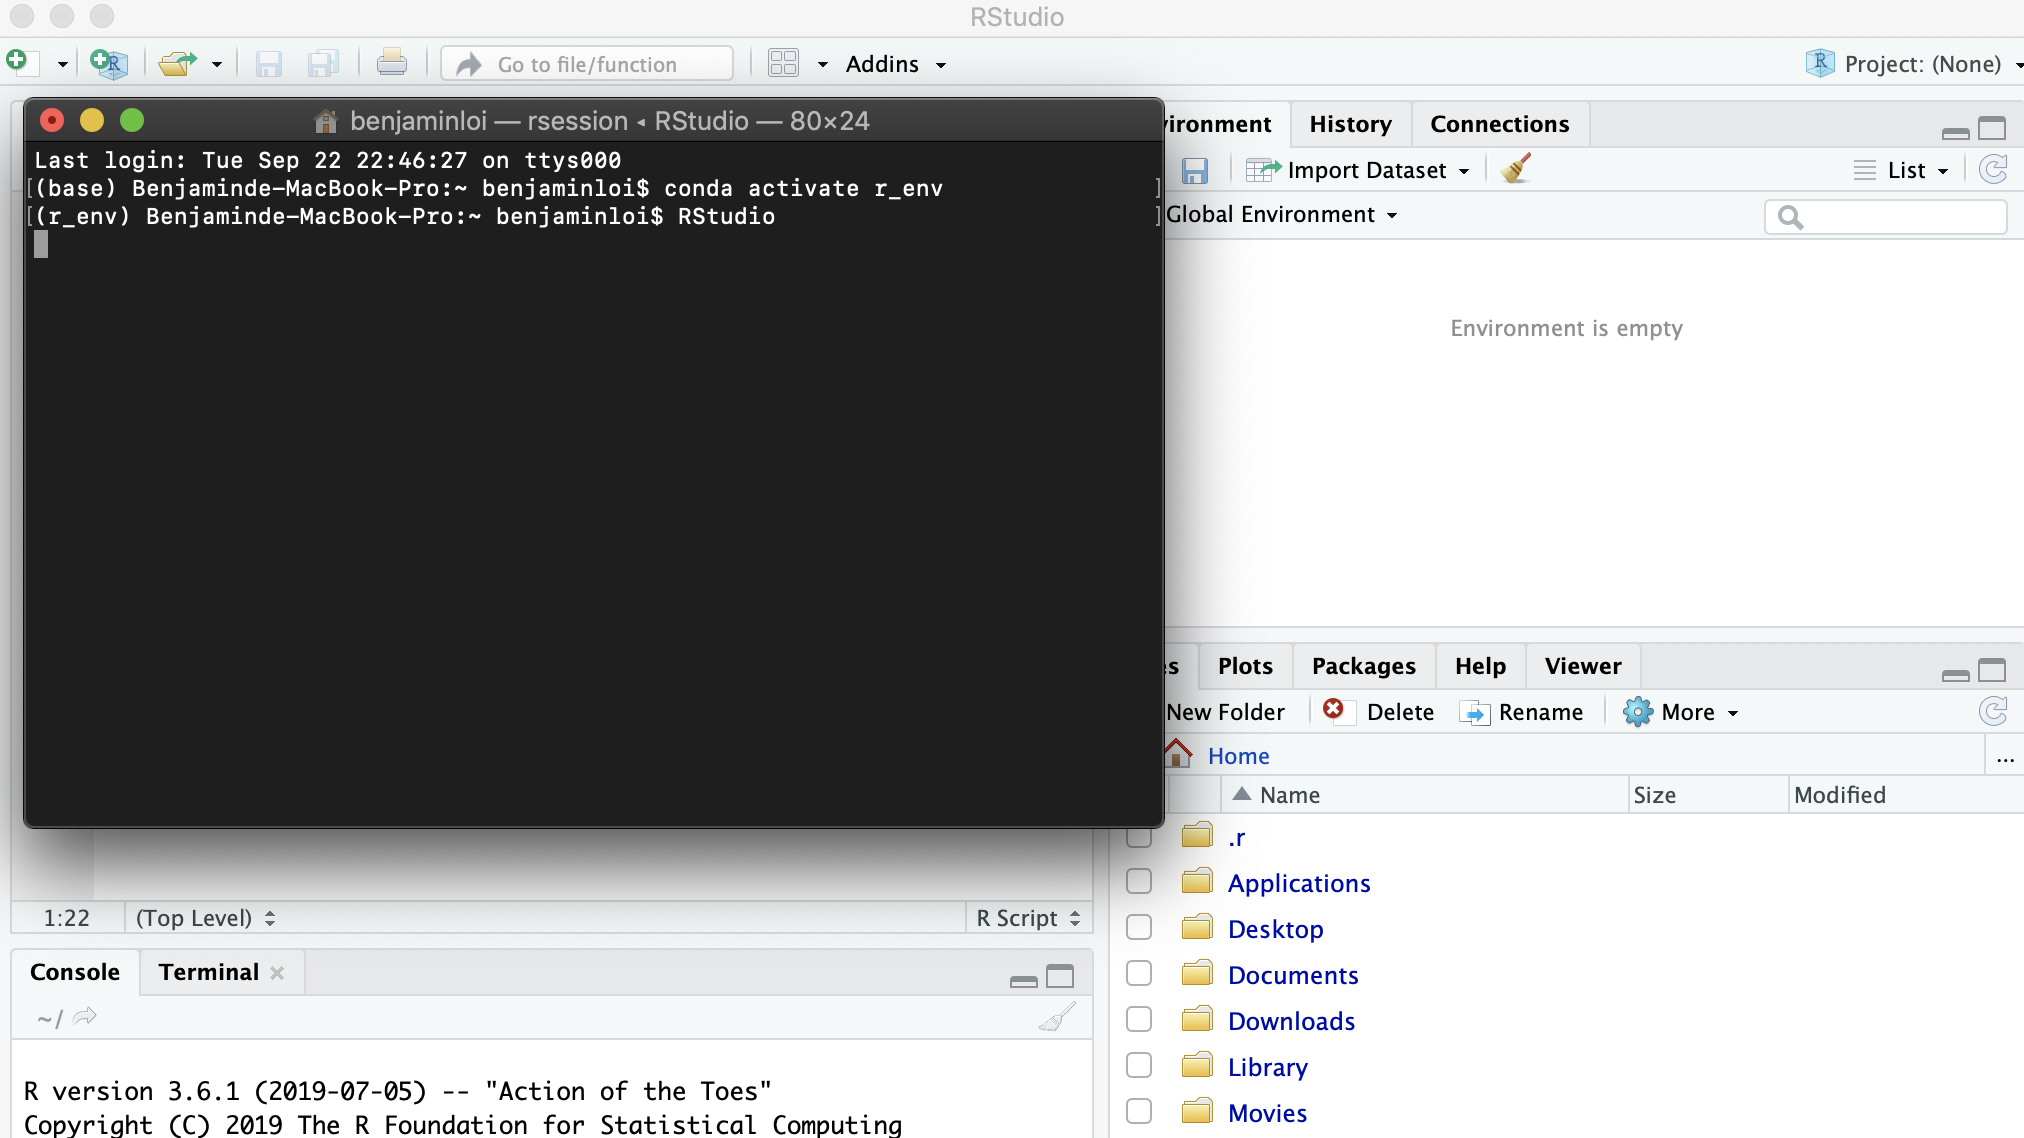Click the Save All documents icon

click(x=323, y=64)
